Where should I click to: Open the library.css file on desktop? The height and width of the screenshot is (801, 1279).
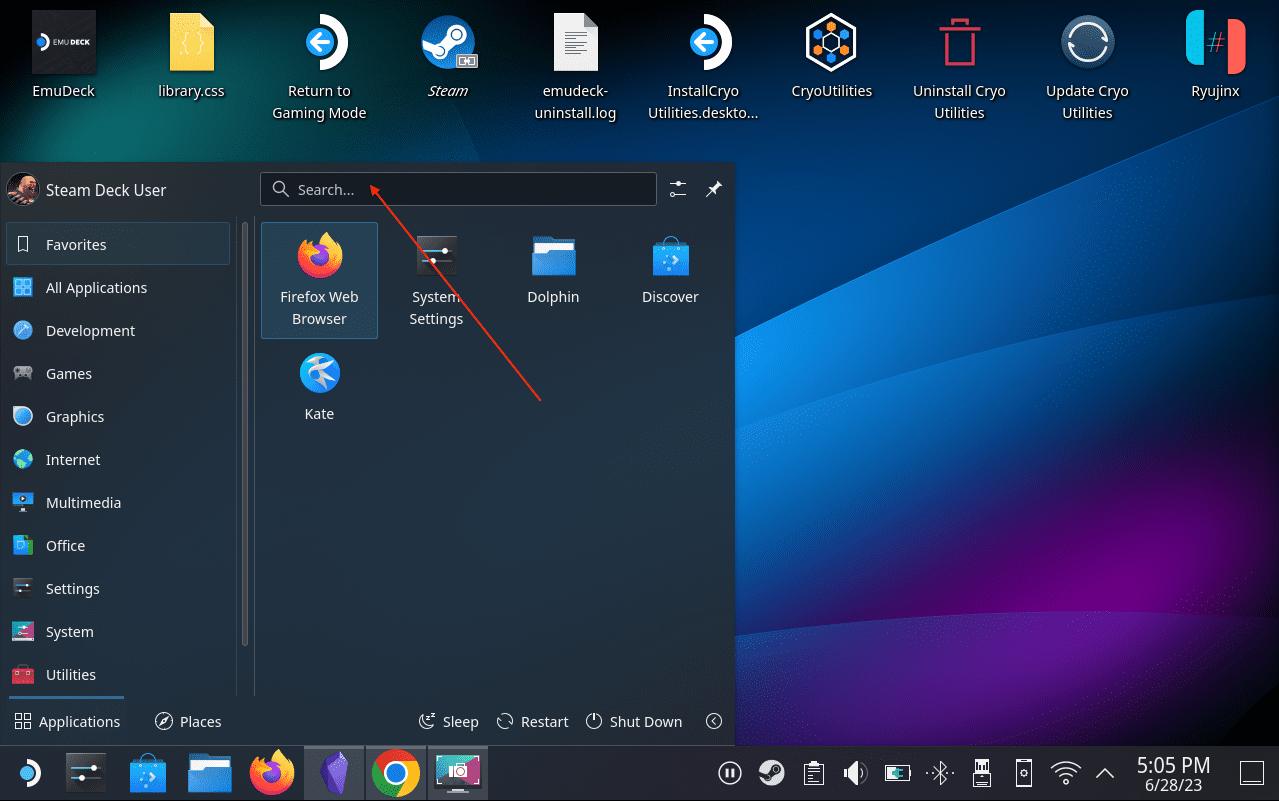(x=191, y=56)
